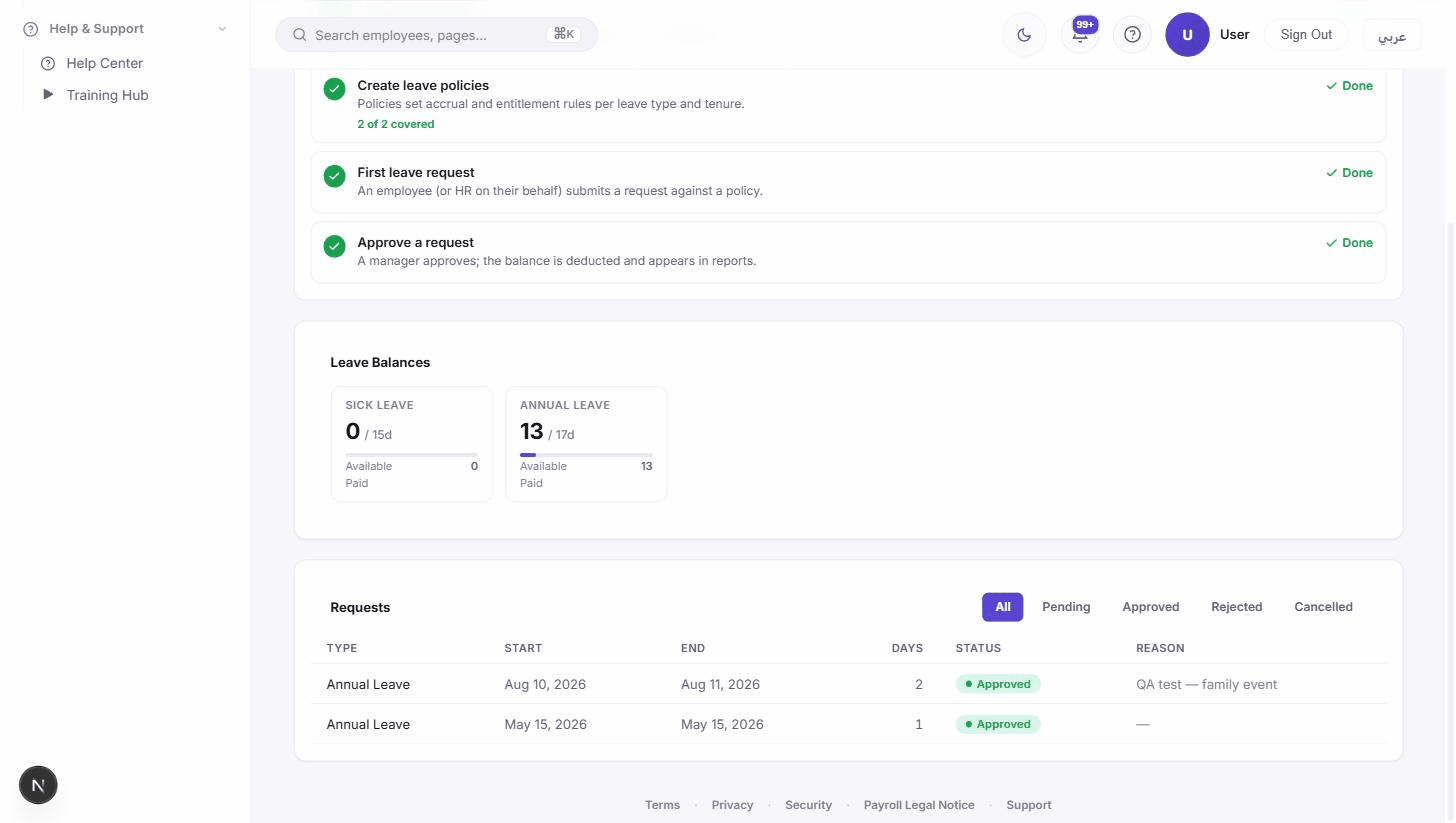
Task: Click the Sick Leave progress bar
Action: 412,455
